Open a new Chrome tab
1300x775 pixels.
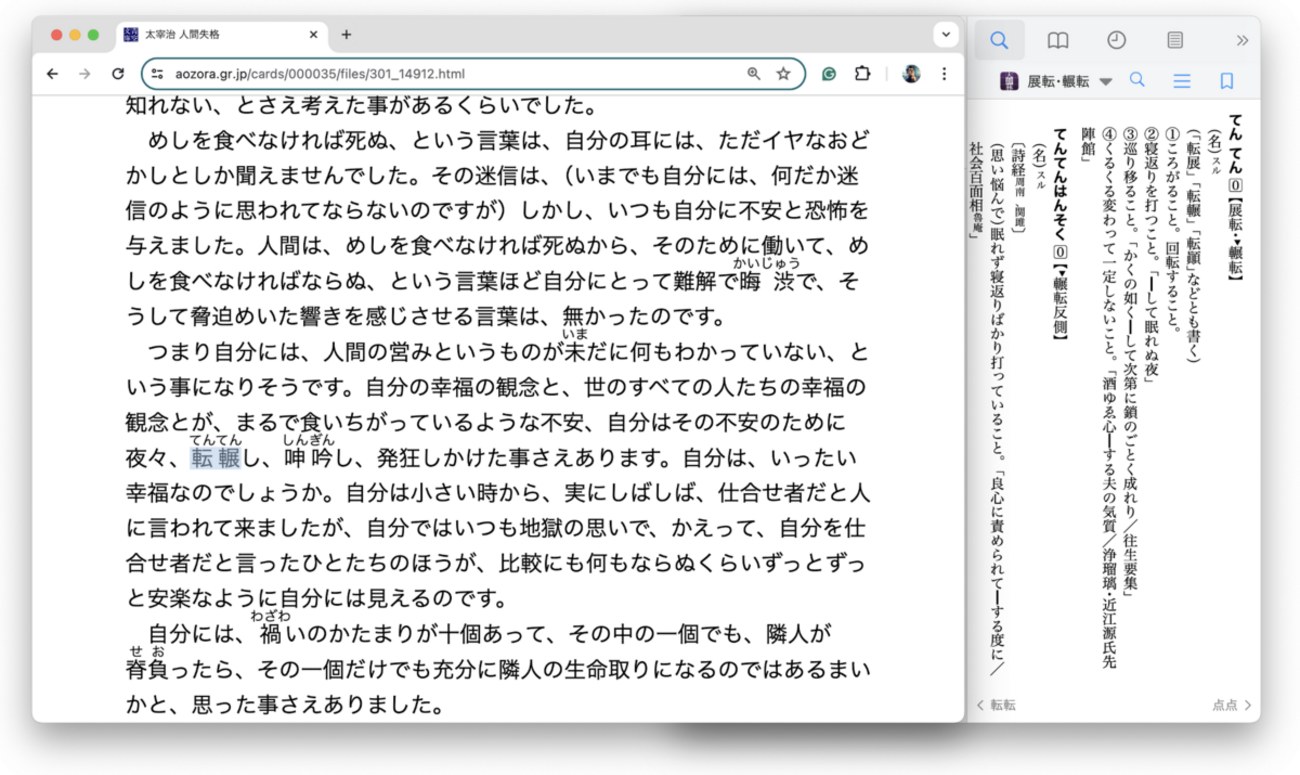click(346, 35)
